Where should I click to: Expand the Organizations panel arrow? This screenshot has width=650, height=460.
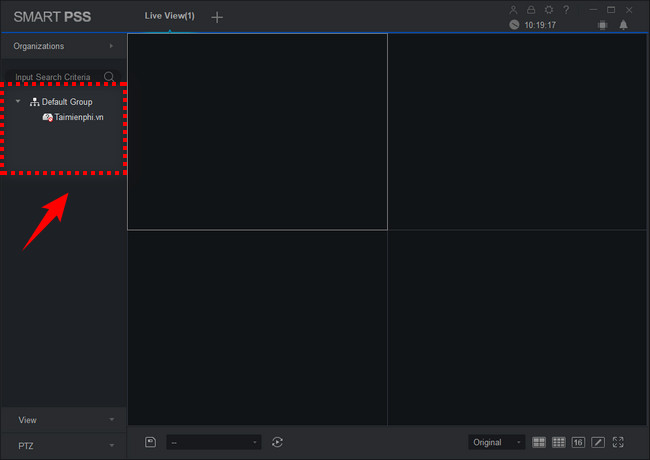[x=111, y=46]
